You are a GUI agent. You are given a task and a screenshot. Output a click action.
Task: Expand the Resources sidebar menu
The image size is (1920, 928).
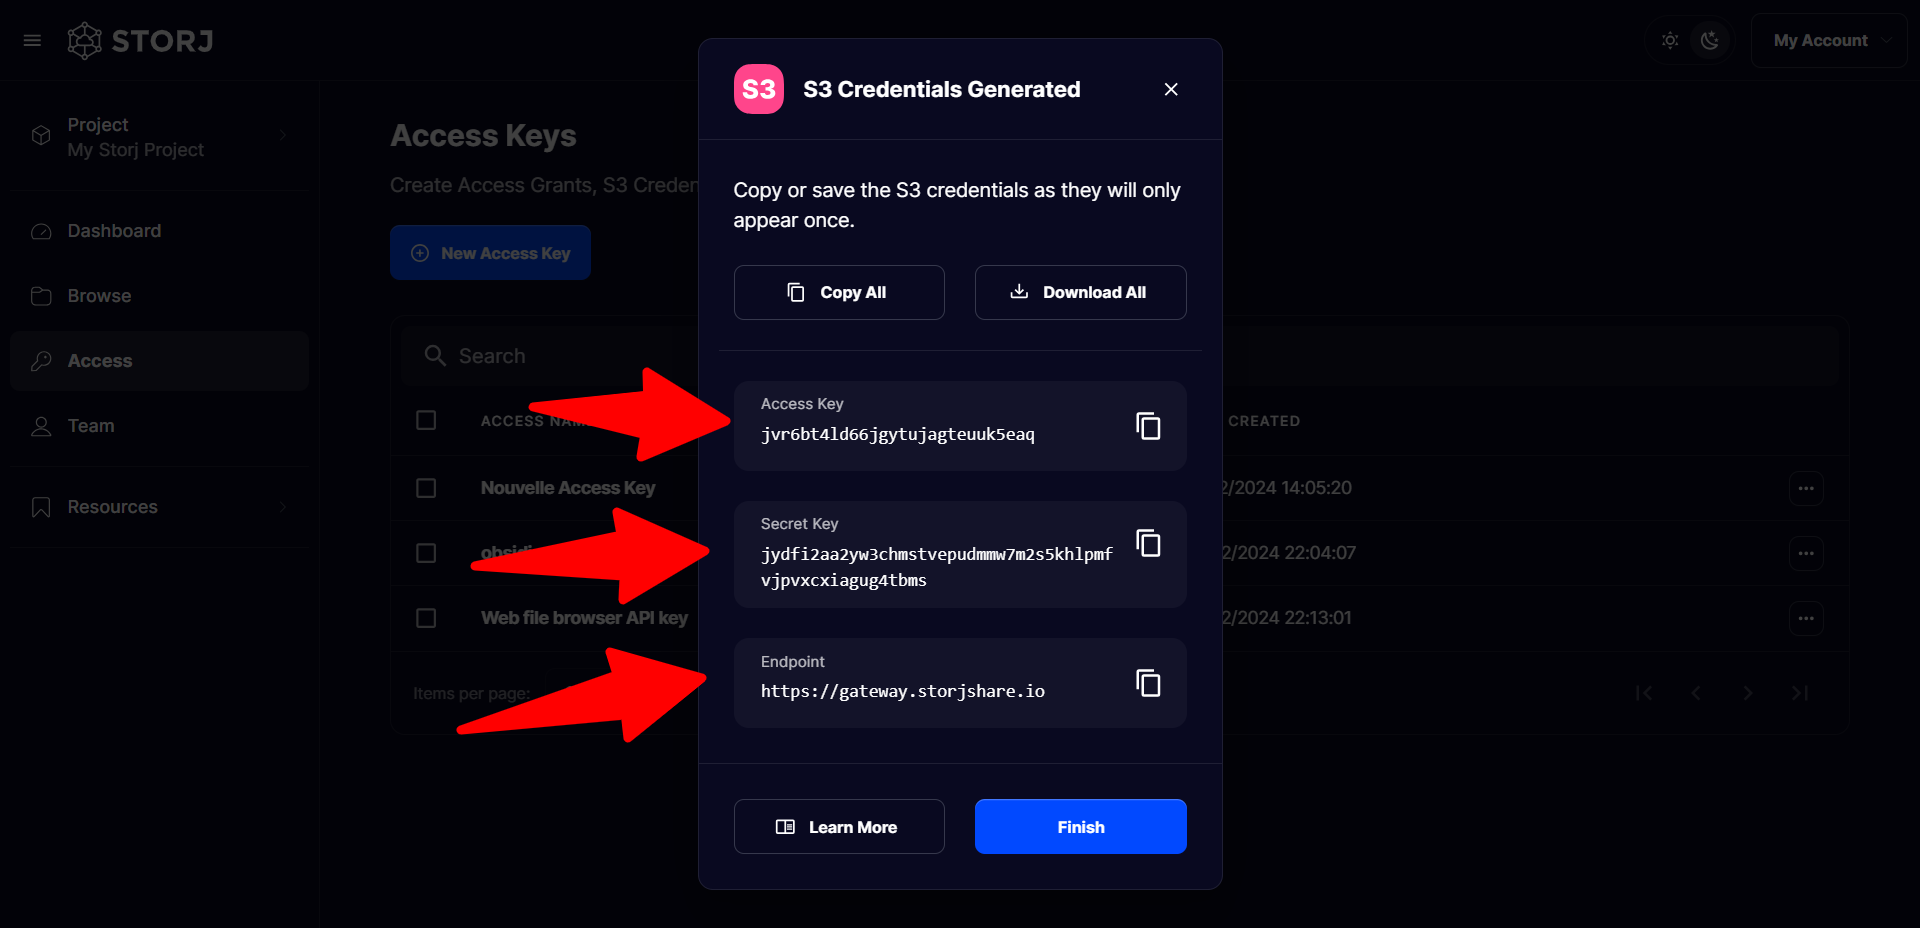tap(160, 507)
